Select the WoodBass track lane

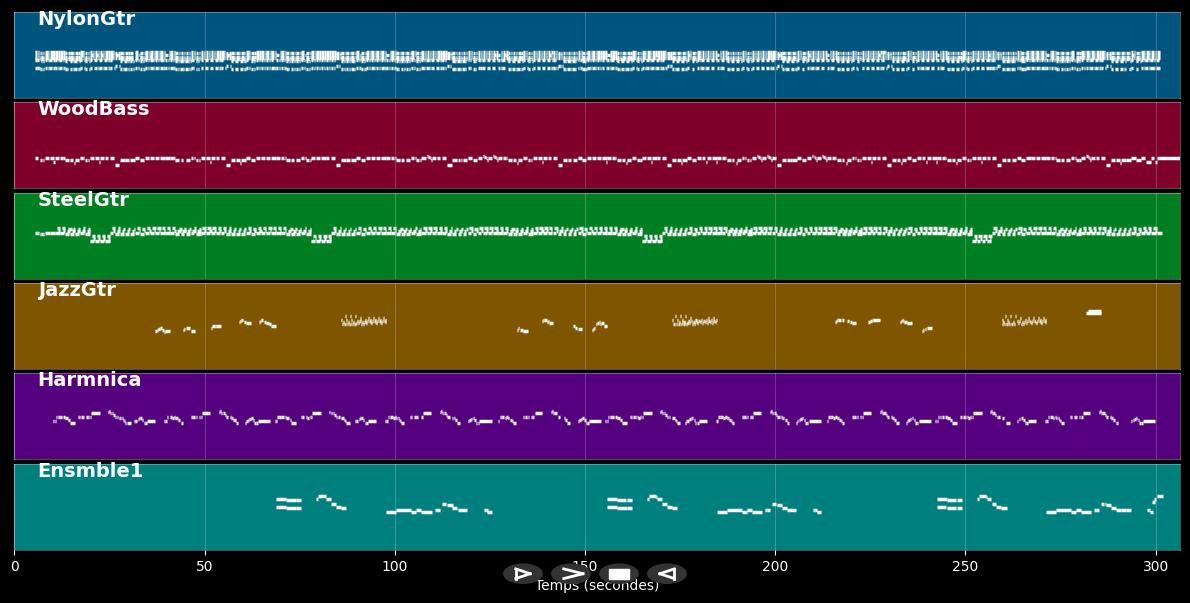pyautogui.click(x=595, y=145)
